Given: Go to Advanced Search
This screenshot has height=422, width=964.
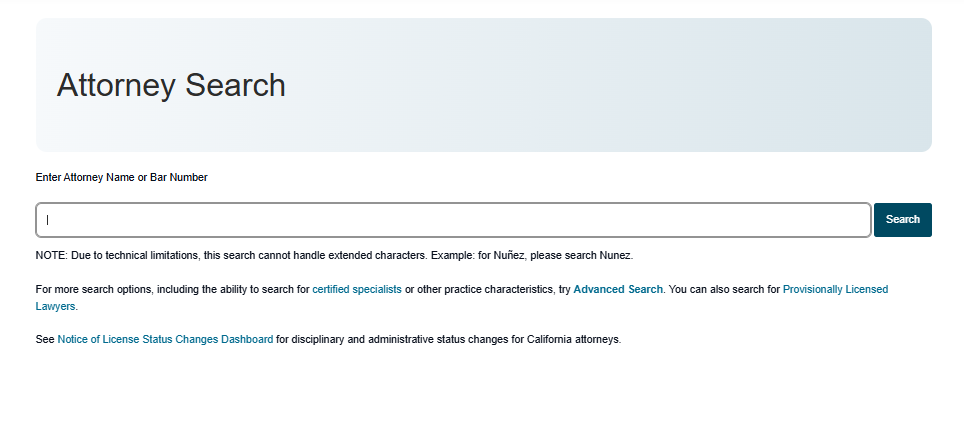Looking at the screenshot, I should click(617, 289).
